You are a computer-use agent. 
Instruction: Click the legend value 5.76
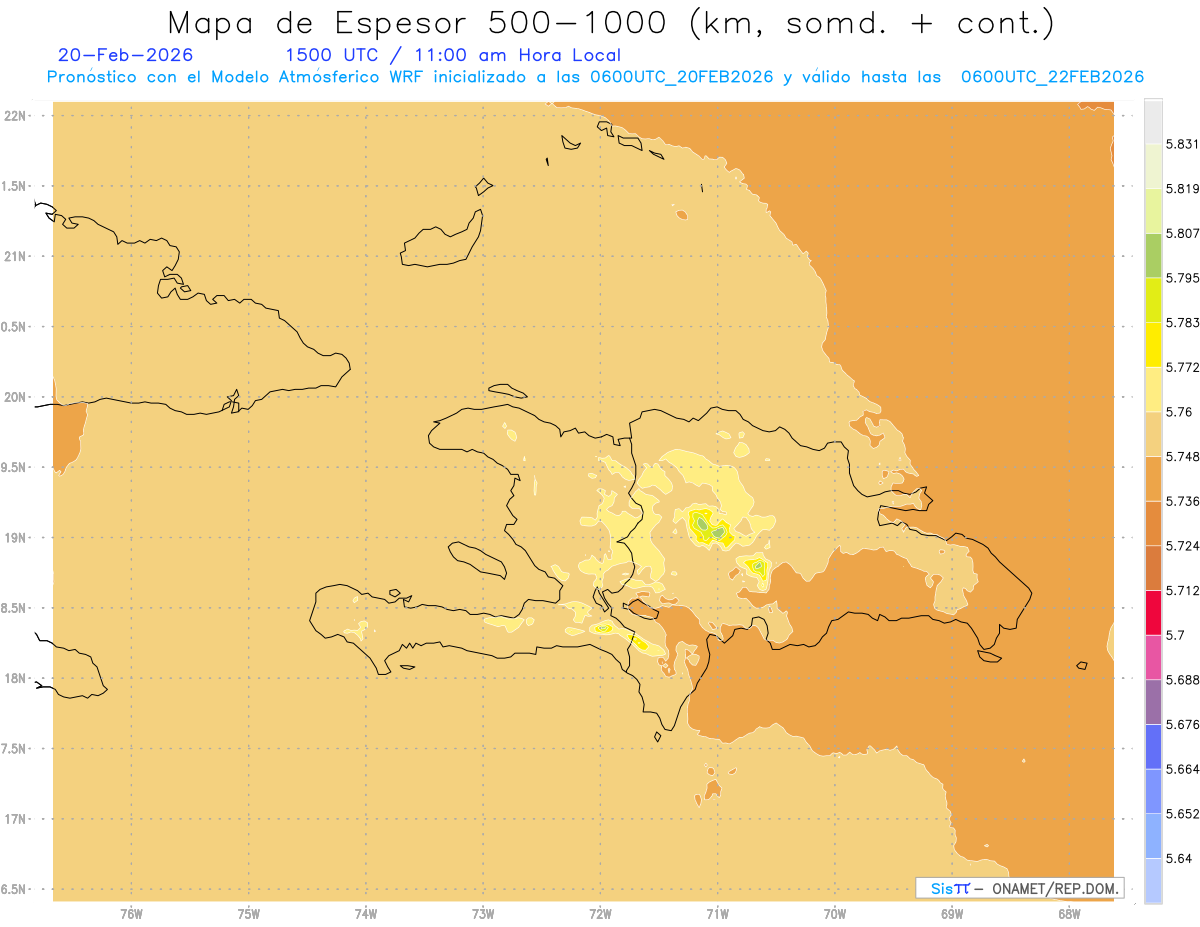1179,412
